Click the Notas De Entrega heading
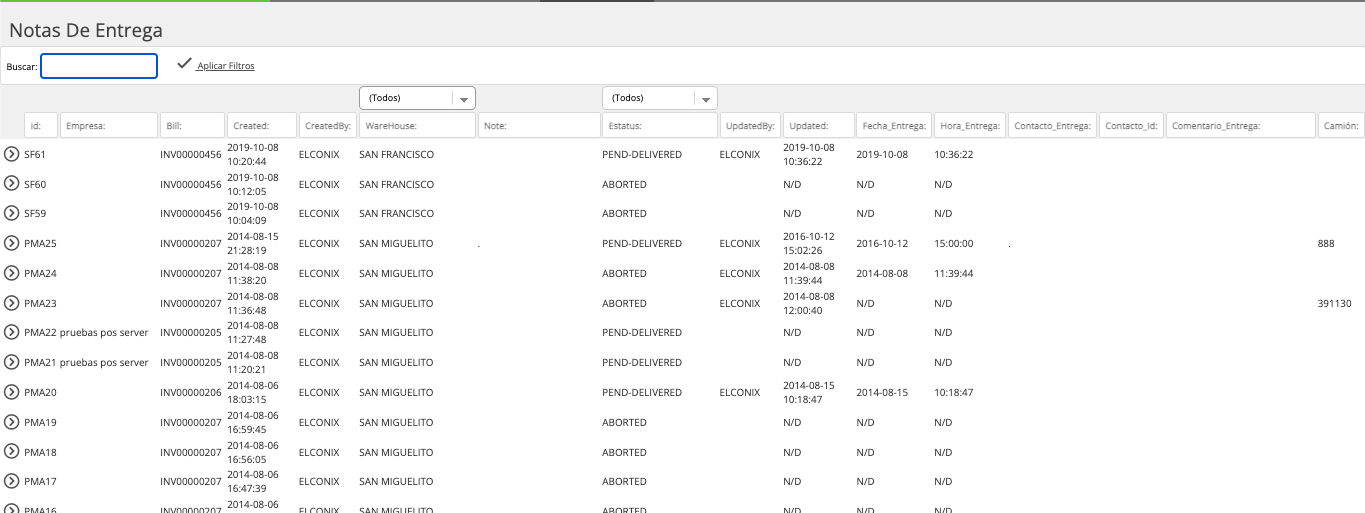 (86, 31)
